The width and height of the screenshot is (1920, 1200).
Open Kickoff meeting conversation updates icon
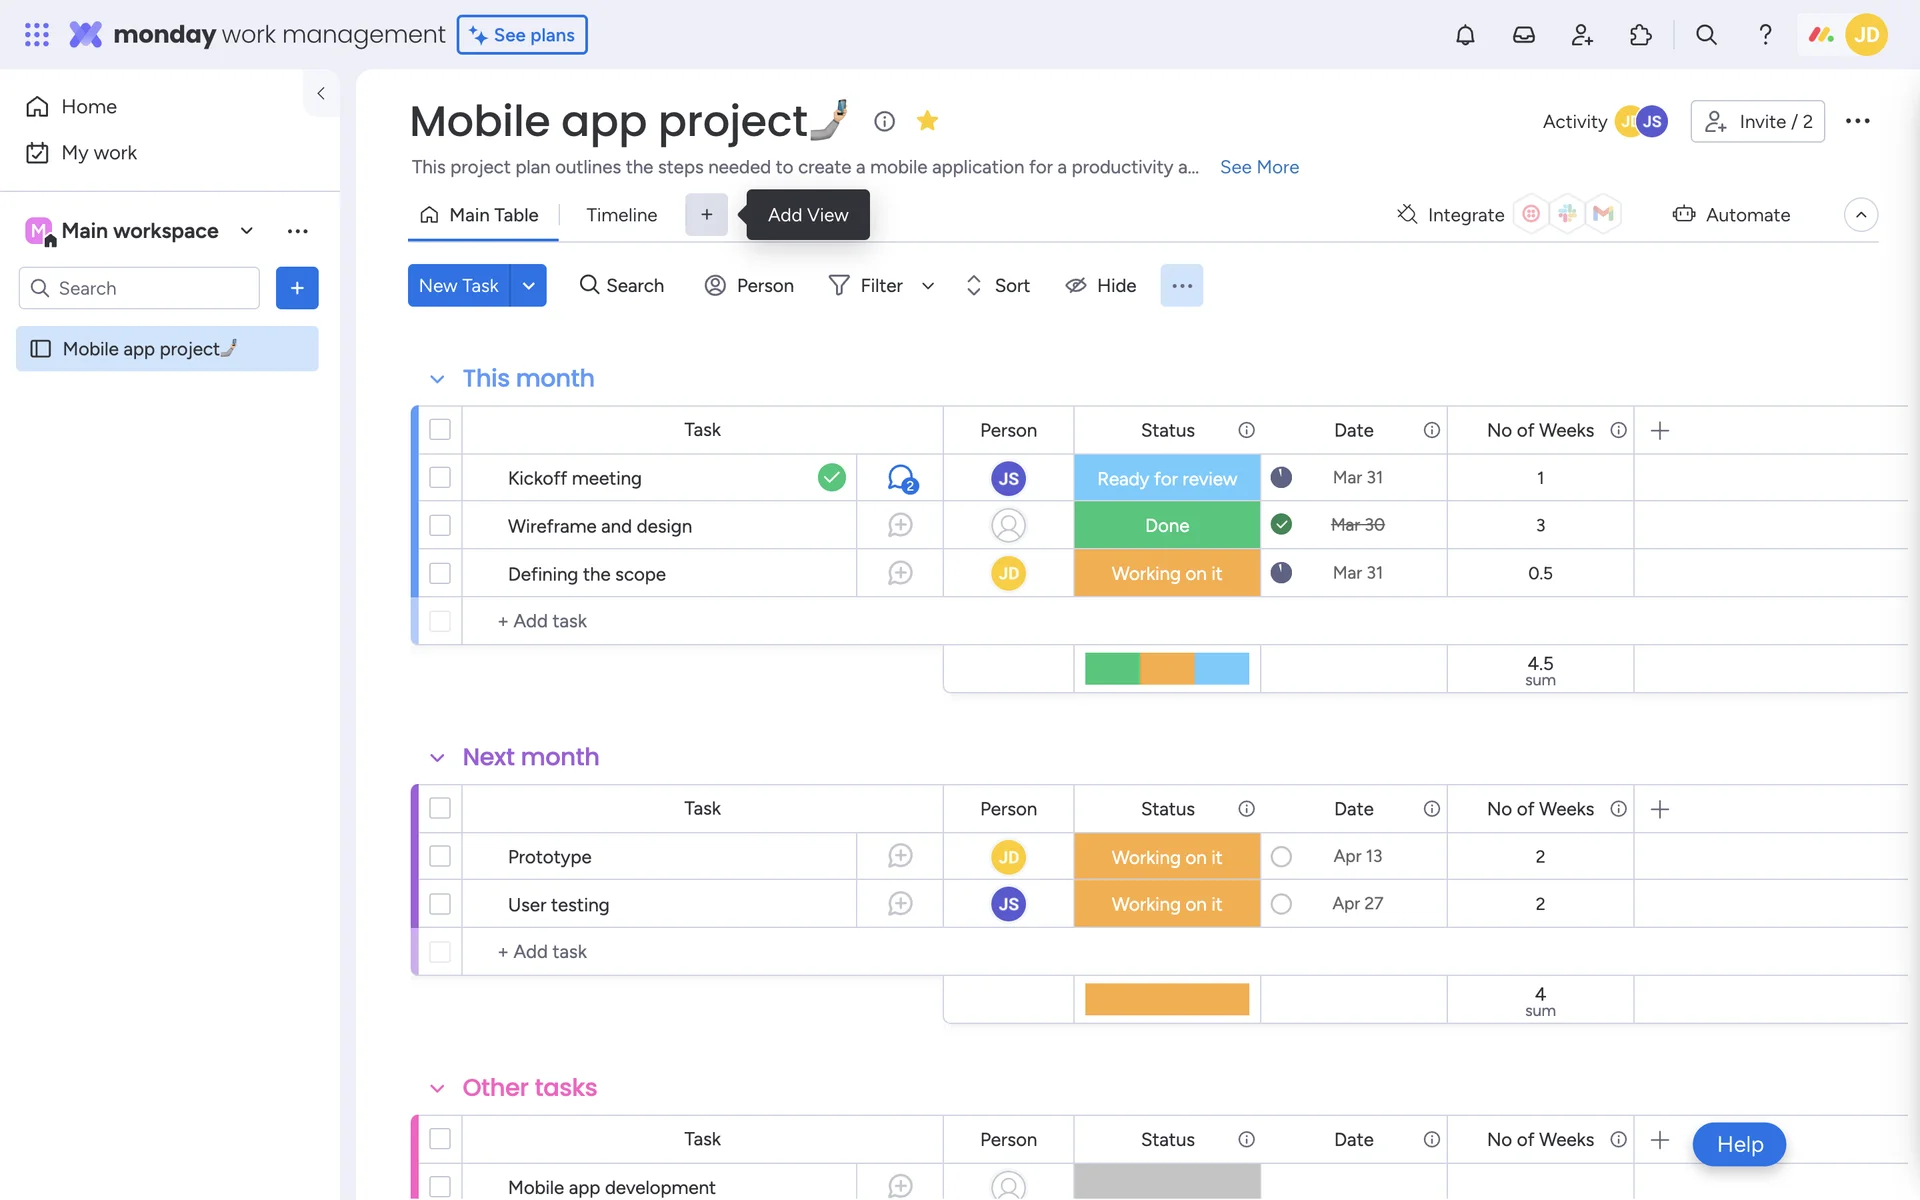point(901,478)
